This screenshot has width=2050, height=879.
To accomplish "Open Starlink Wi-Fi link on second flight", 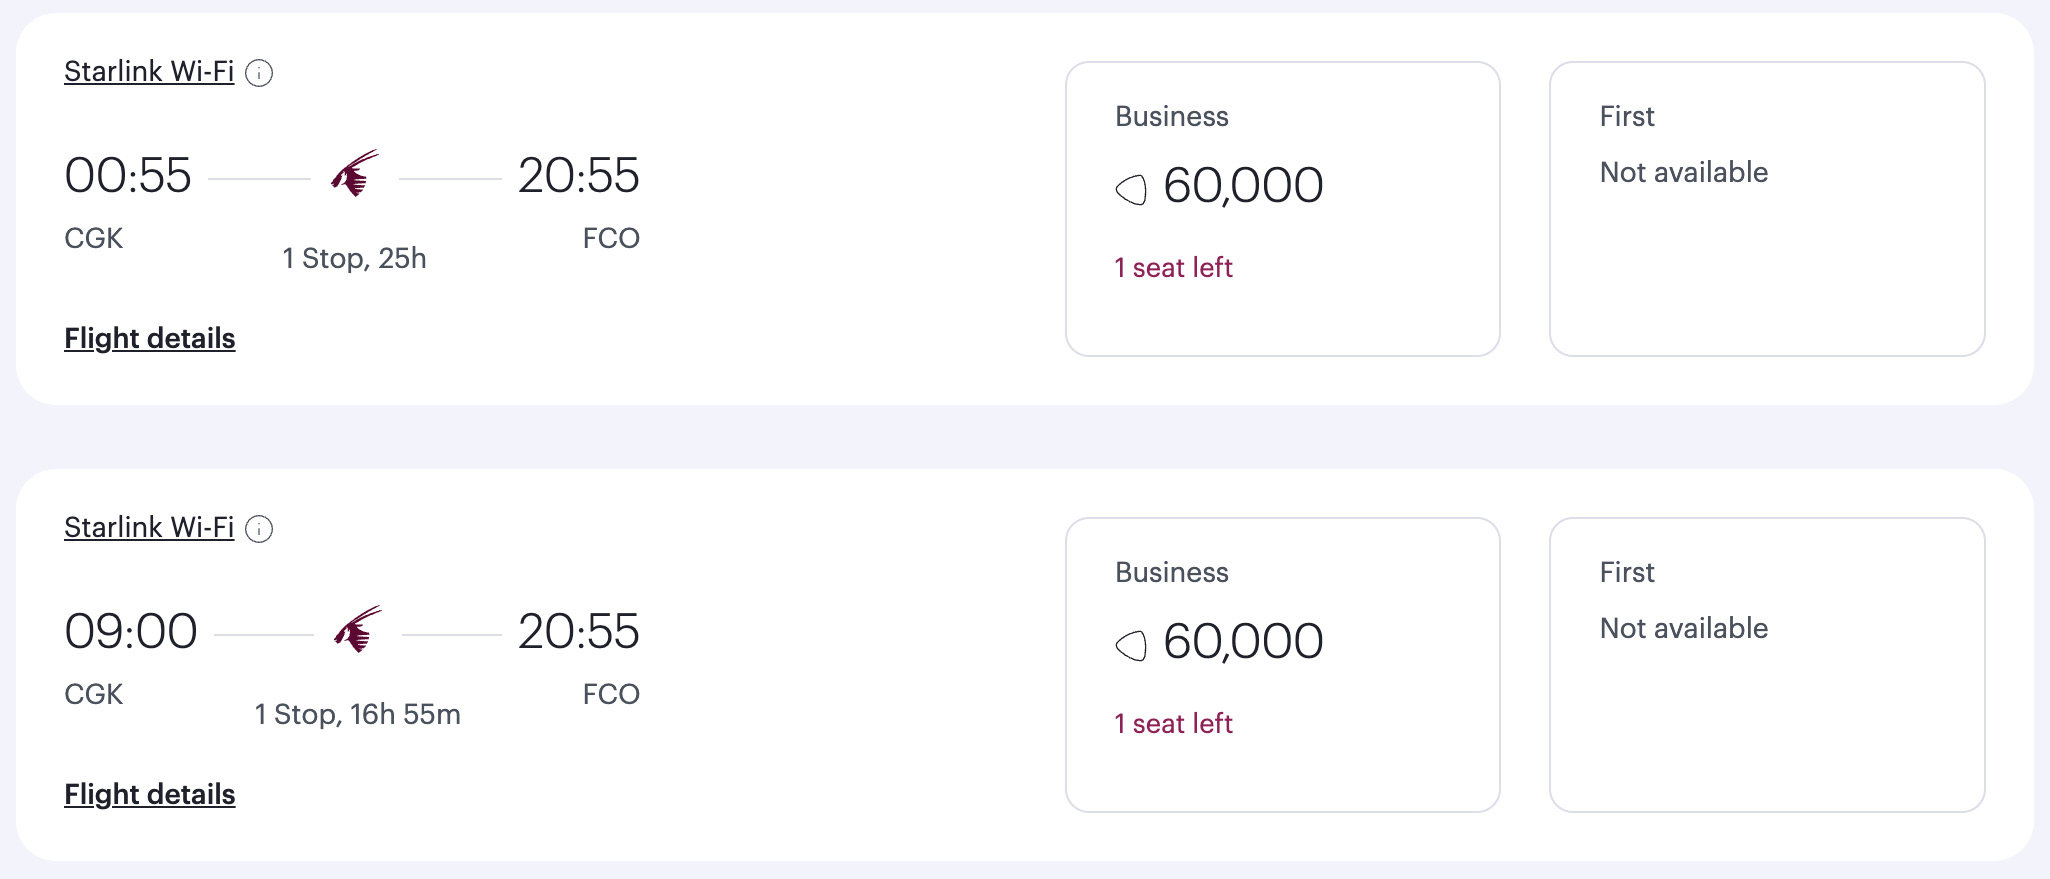I will (x=149, y=528).
